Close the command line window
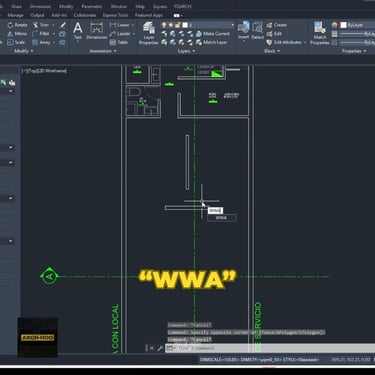 point(152,348)
